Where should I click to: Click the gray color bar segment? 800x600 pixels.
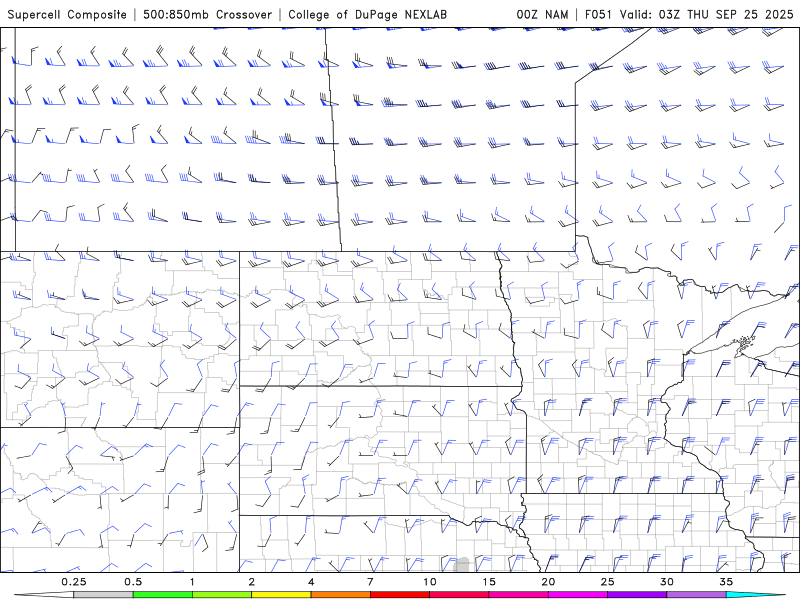(104, 595)
